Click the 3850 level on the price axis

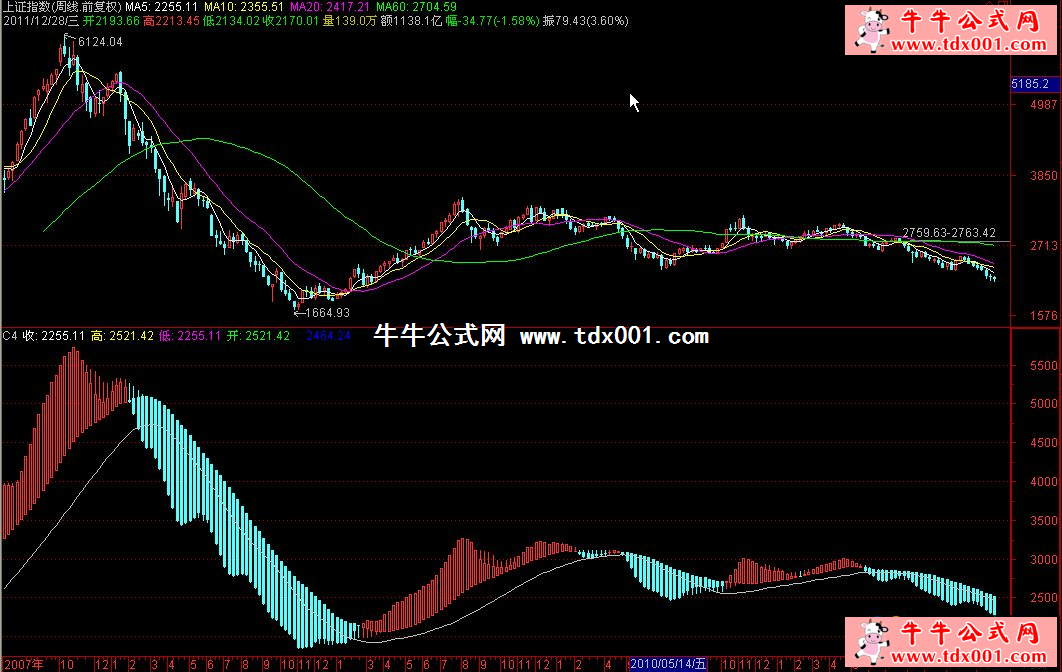click(1042, 174)
